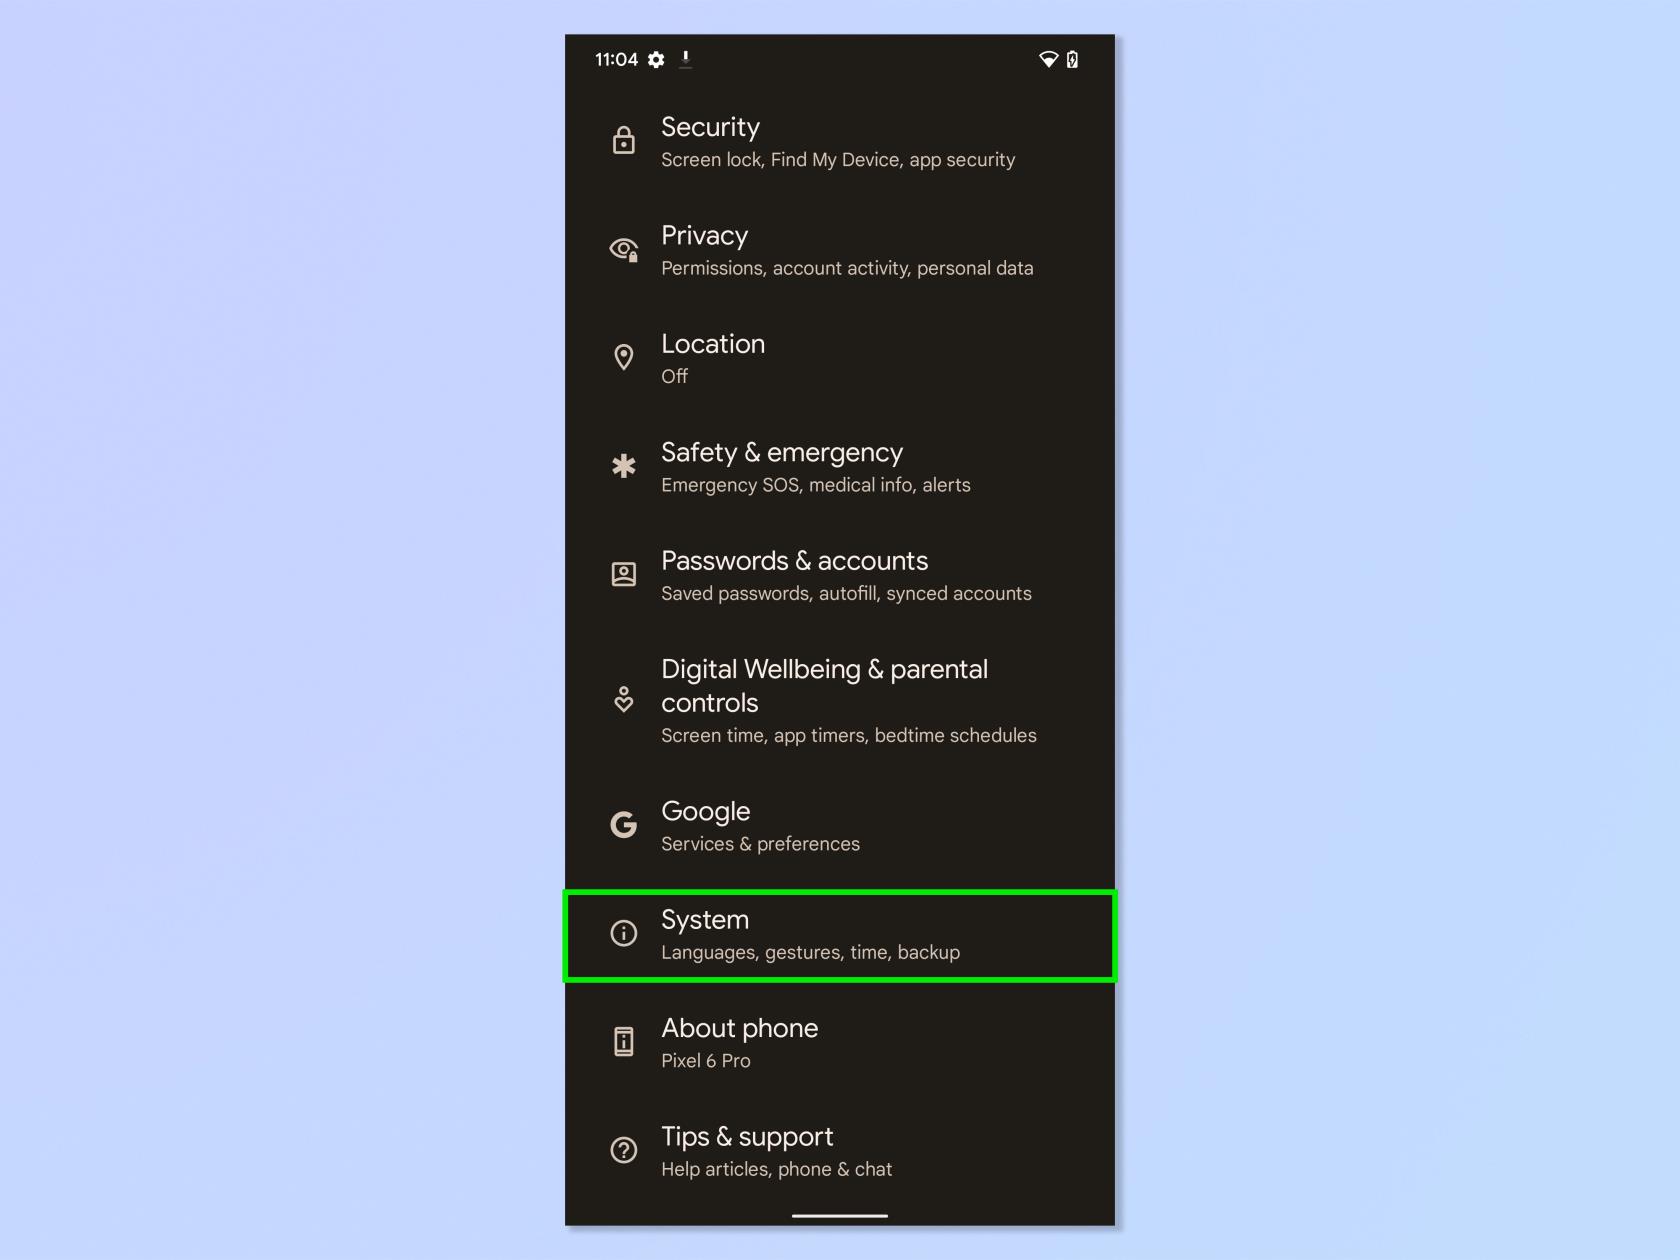The height and width of the screenshot is (1260, 1680).
Task: Select 'Screen lock, Find My Device, app security' text
Action: [838, 160]
